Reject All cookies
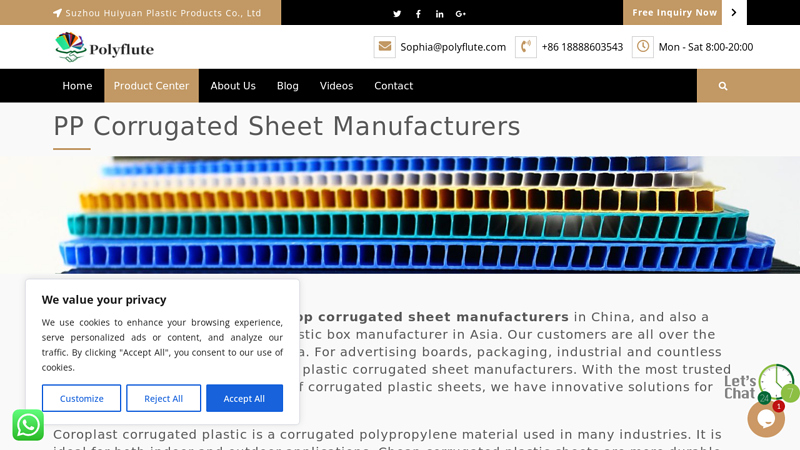 click(163, 398)
